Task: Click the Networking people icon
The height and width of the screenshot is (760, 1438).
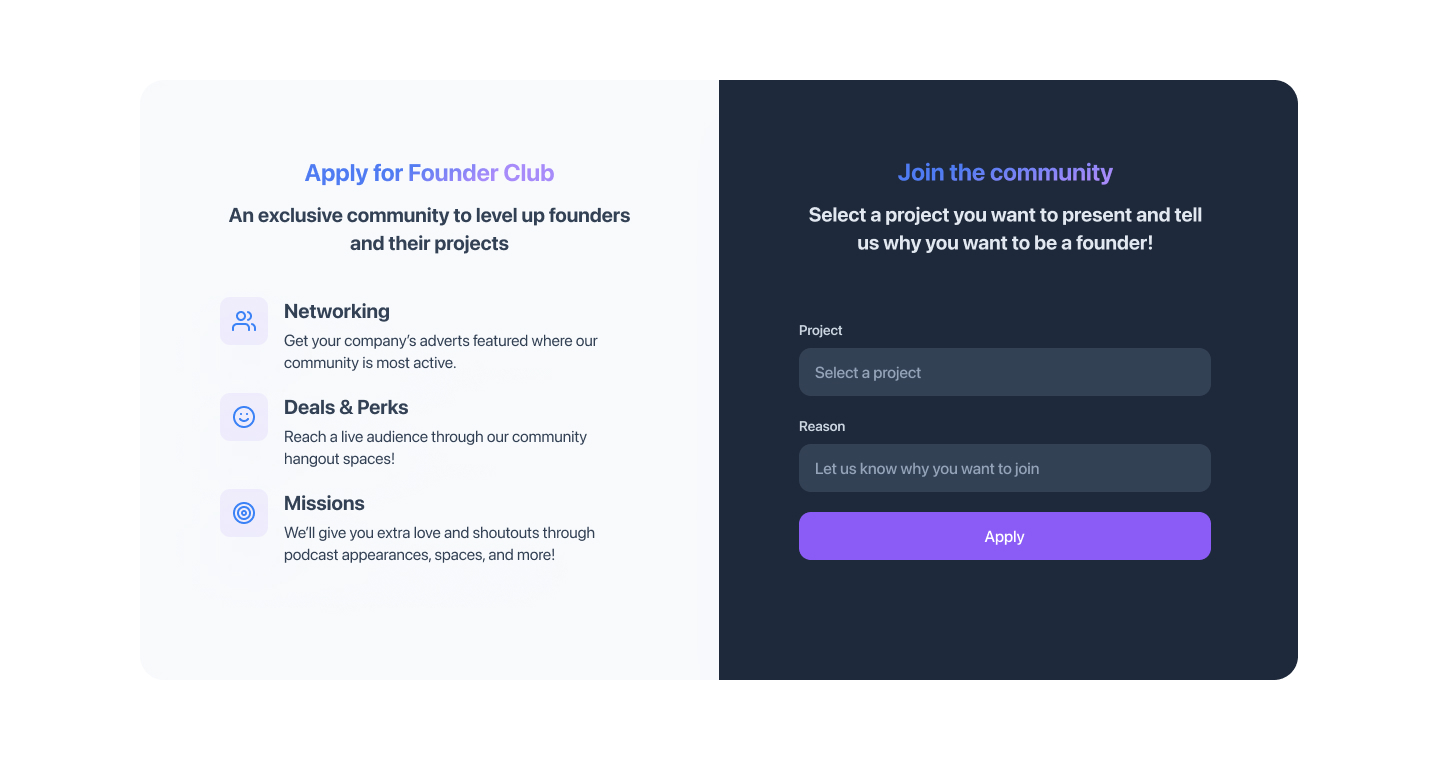Action: tap(244, 321)
